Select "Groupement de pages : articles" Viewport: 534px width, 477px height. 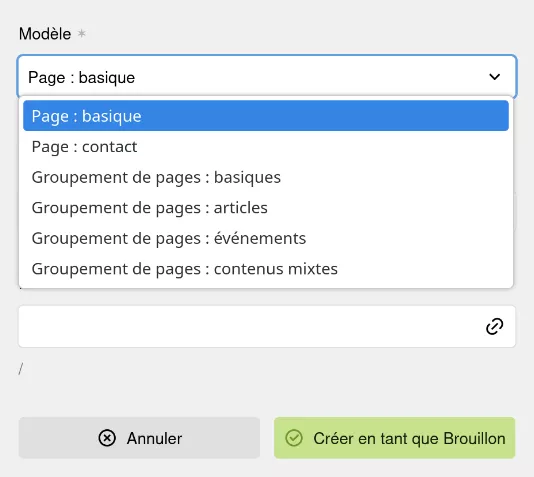coord(266,208)
